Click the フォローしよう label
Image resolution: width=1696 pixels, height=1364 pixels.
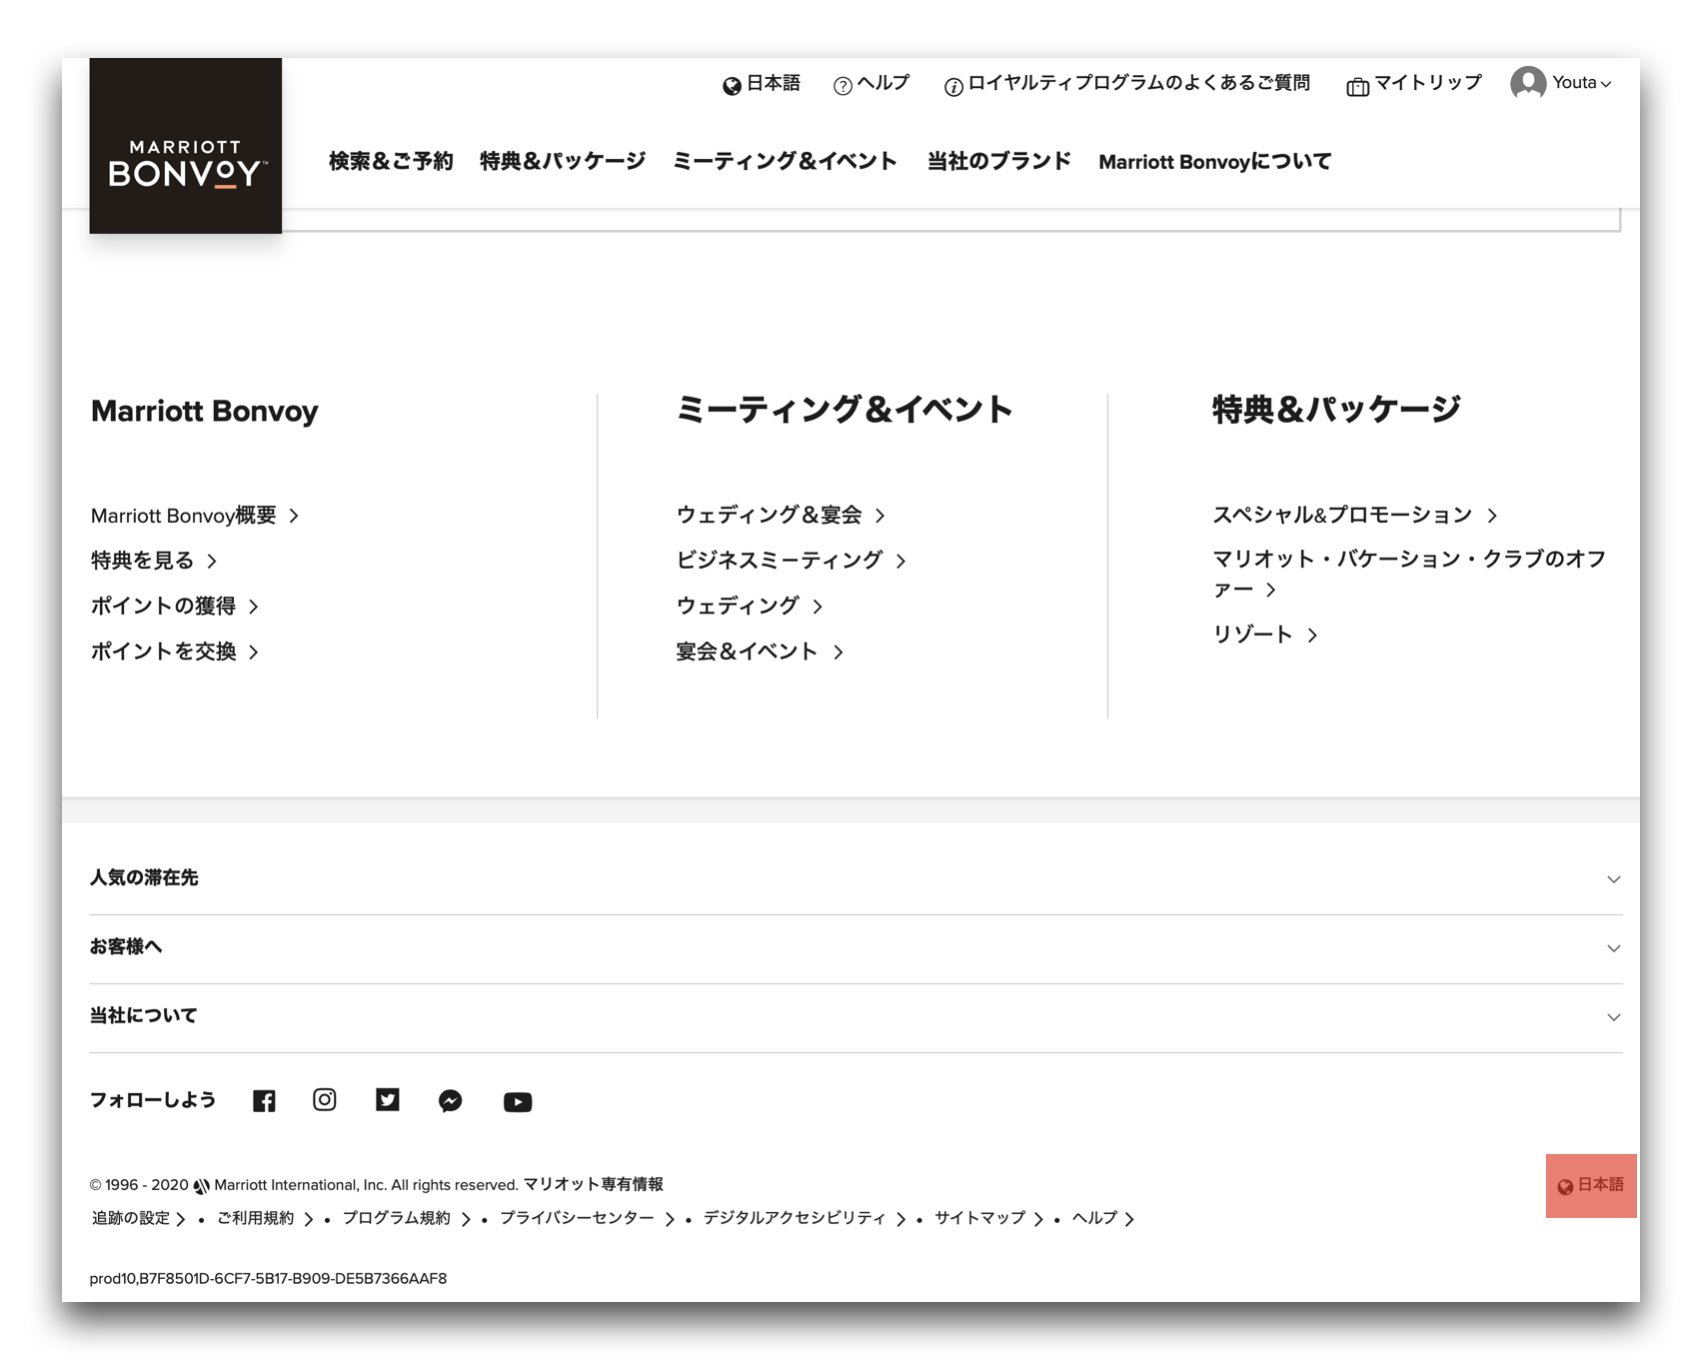[x=153, y=1100]
